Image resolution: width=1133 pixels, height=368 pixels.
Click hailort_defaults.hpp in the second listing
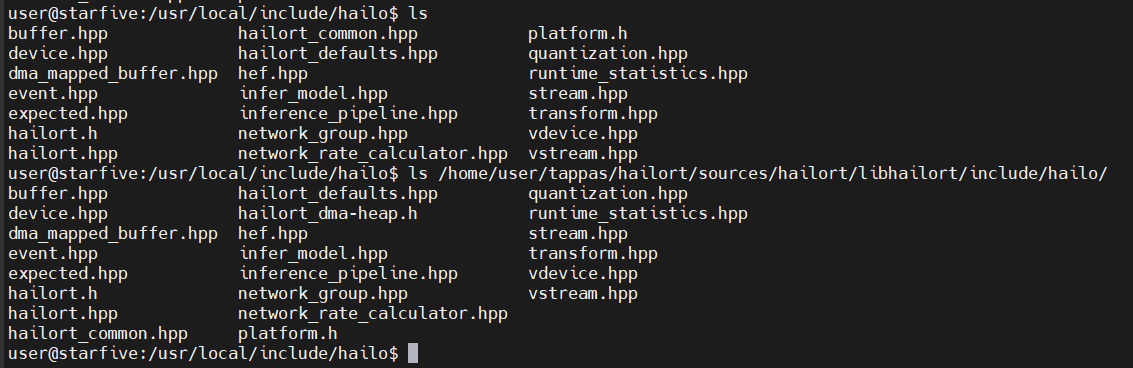point(337,194)
